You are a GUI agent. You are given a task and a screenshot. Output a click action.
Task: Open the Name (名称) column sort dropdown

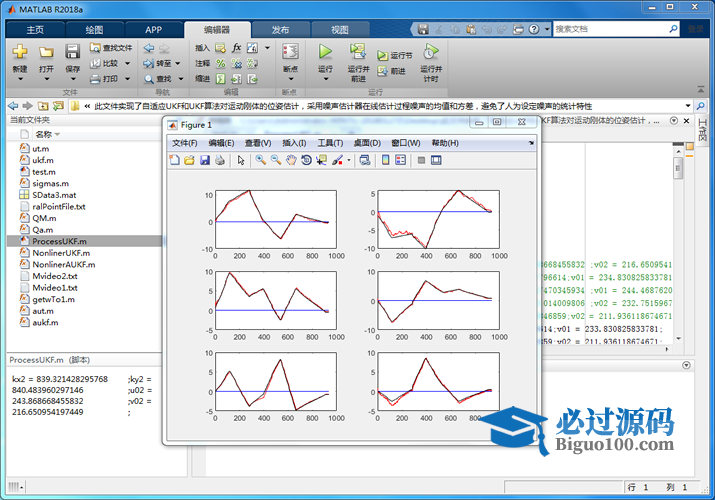click(57, 134)
